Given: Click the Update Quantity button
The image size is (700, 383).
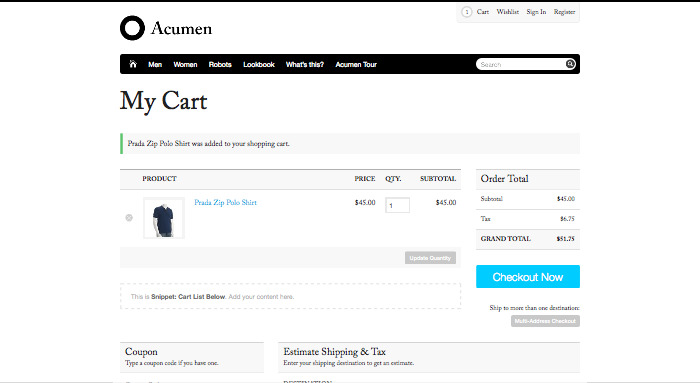Looking at the screenshot, I should click(430, 258).
